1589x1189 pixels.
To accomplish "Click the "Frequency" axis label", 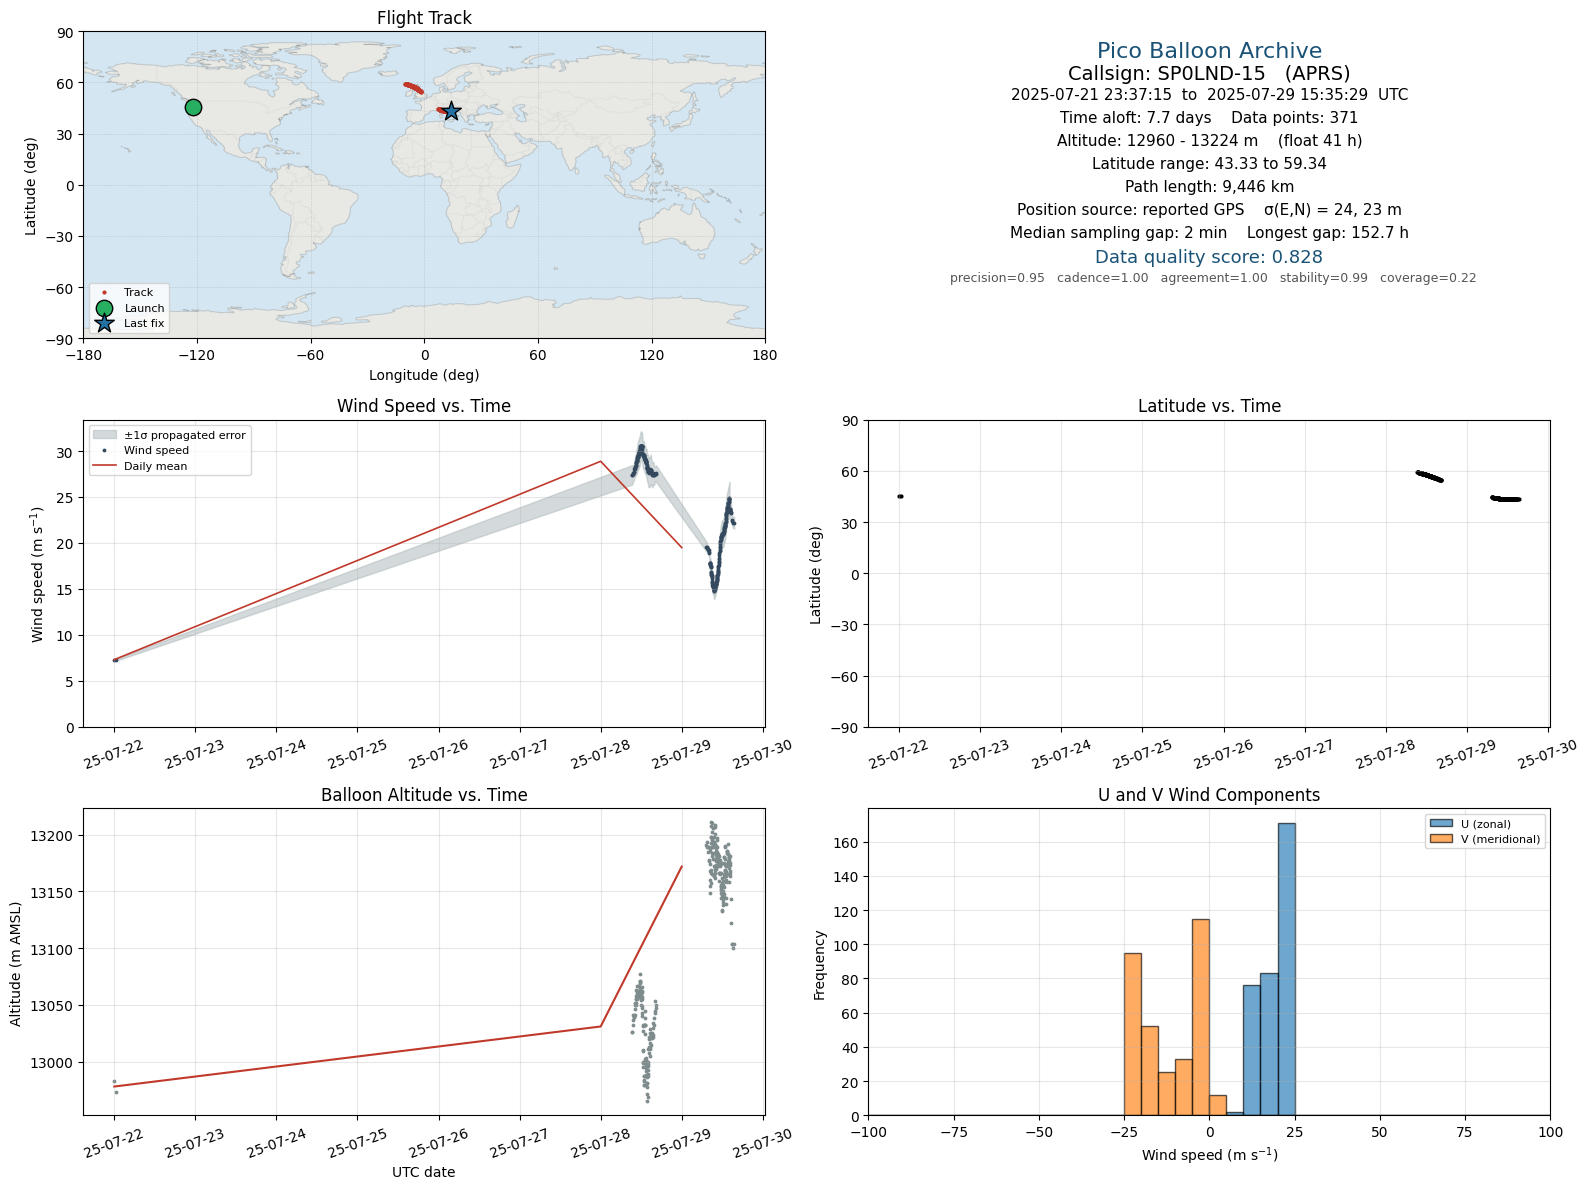I will pos(820,965).
